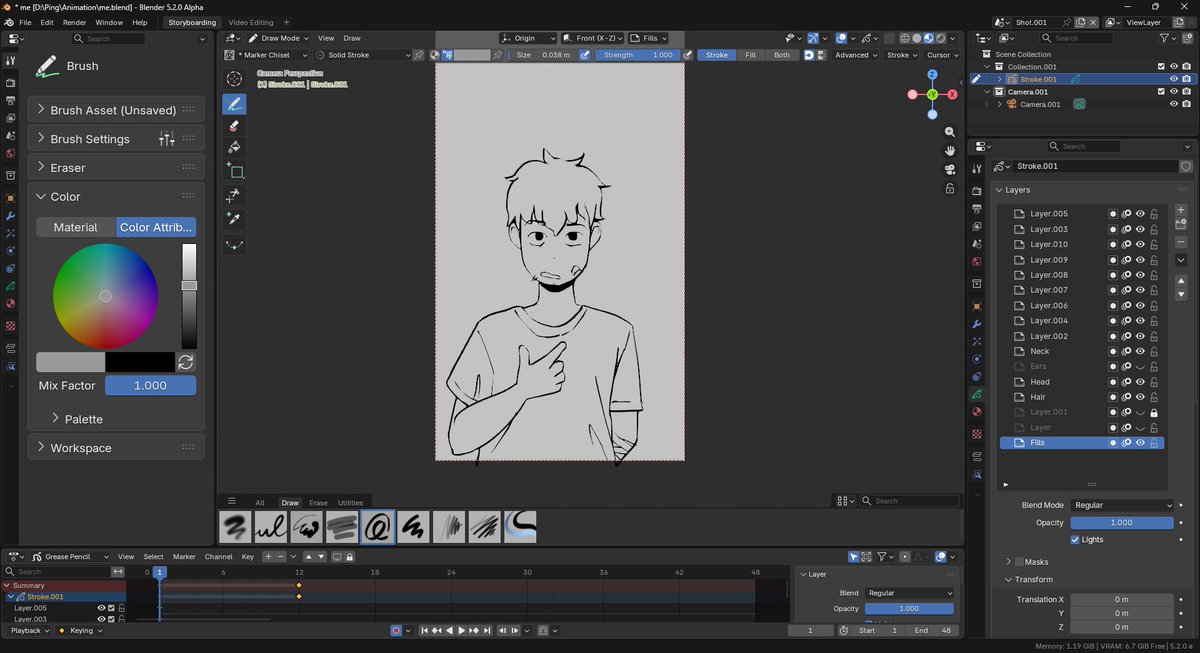The height and width of the screenshot is (653, 1200).
Task: Click the Strength slider in the header
Action: tap(636, 55)
